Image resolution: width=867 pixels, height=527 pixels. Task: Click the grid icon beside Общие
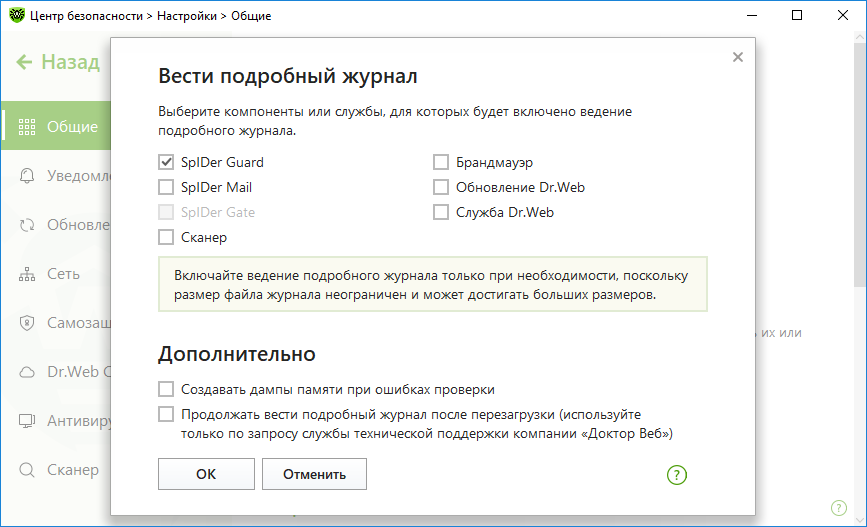[x=27, y=127]
